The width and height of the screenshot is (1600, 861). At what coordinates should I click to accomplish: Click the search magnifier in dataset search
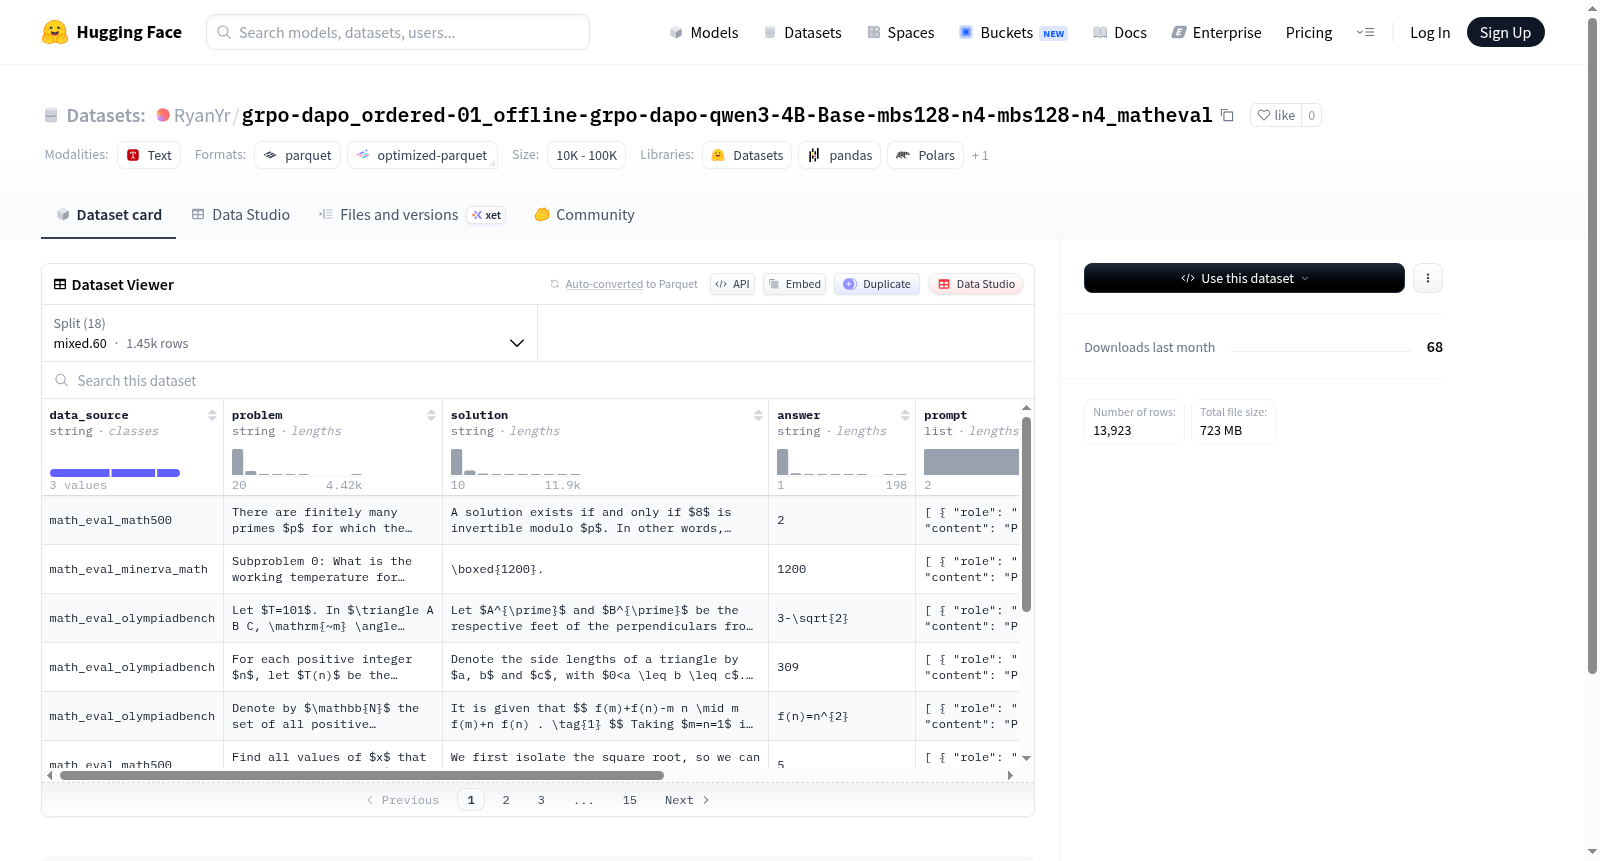tap(62, 380)
